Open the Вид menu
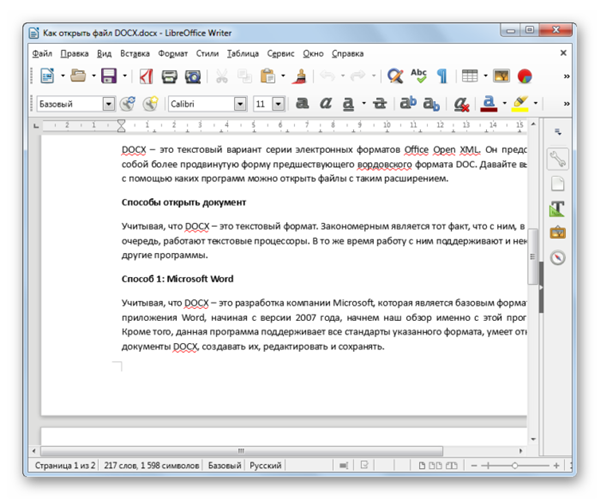Image resolution: width=600 pixels, height=500 pixels. click(x=104, y=54)
